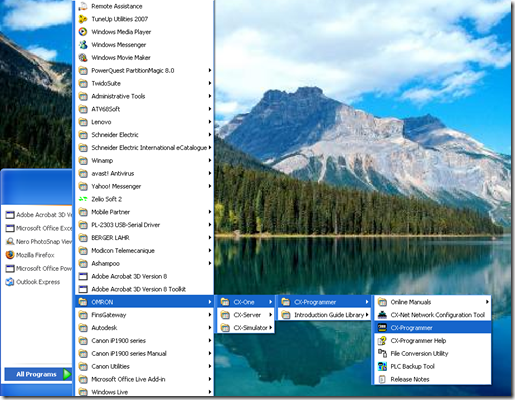Click the OMRON folder icon
This screenshot has width=515, height=400.
click(x=83, y=302)
